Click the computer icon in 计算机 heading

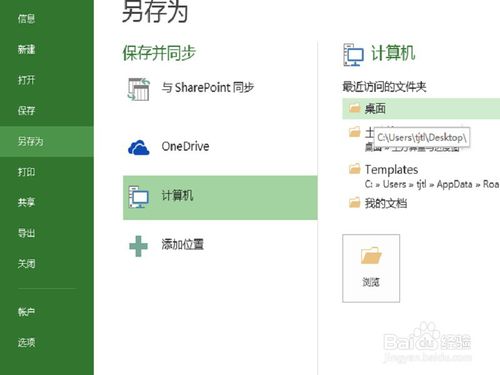pos(353,55)
